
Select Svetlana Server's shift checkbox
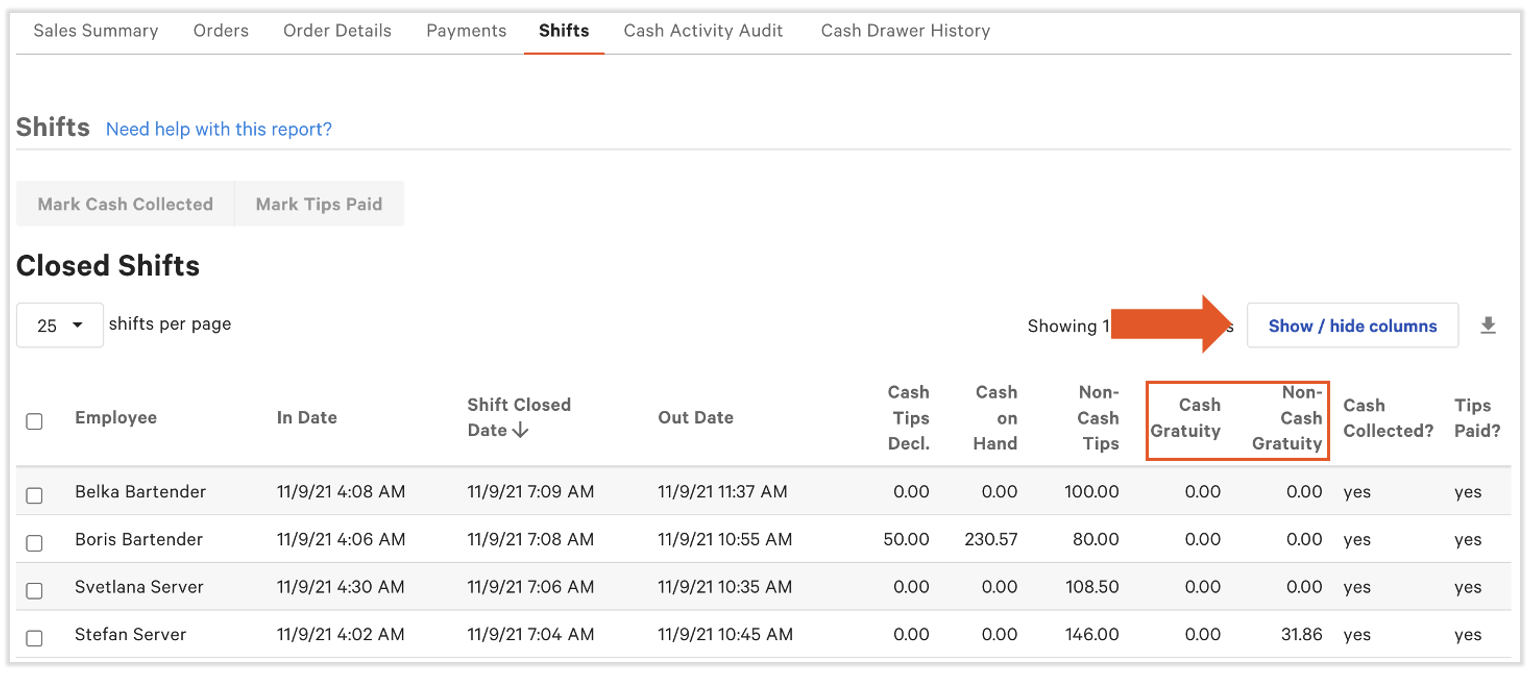(34, 590)
